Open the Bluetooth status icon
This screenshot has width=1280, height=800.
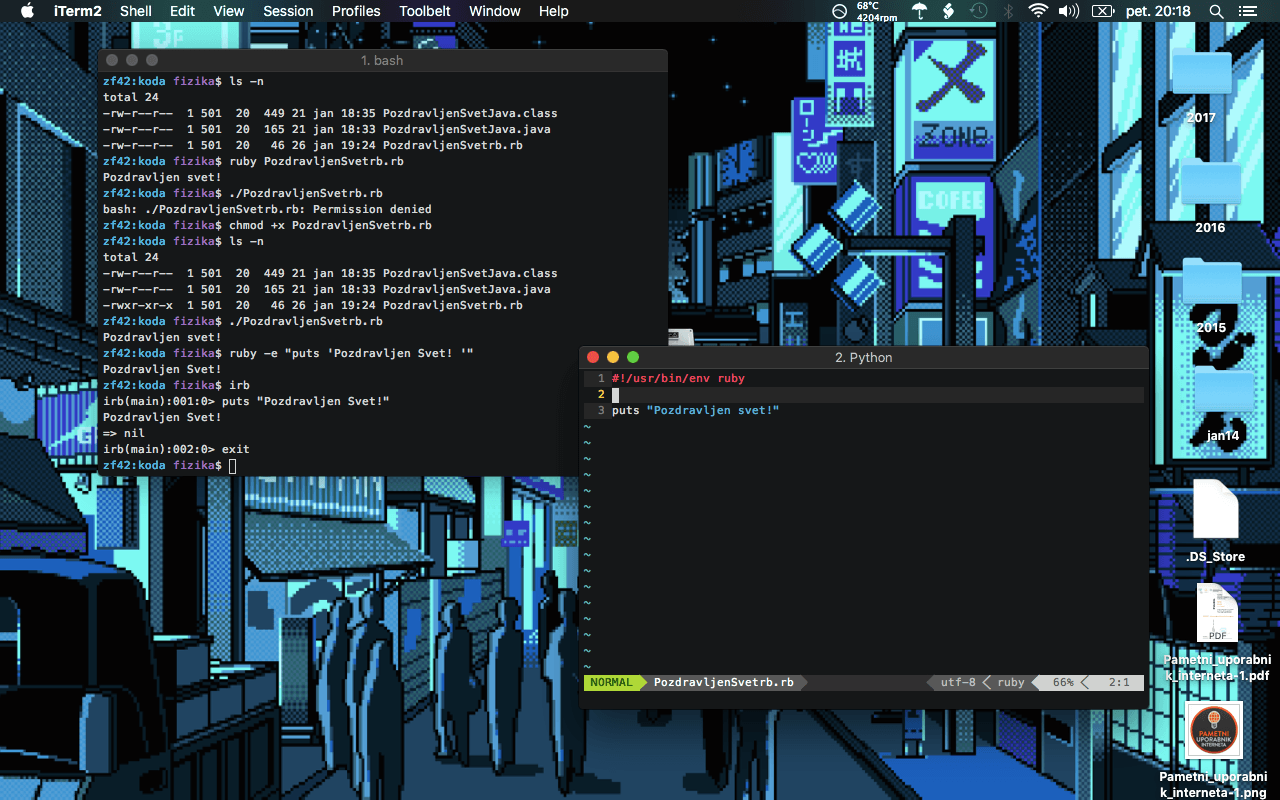click(x=1008, y=11)
